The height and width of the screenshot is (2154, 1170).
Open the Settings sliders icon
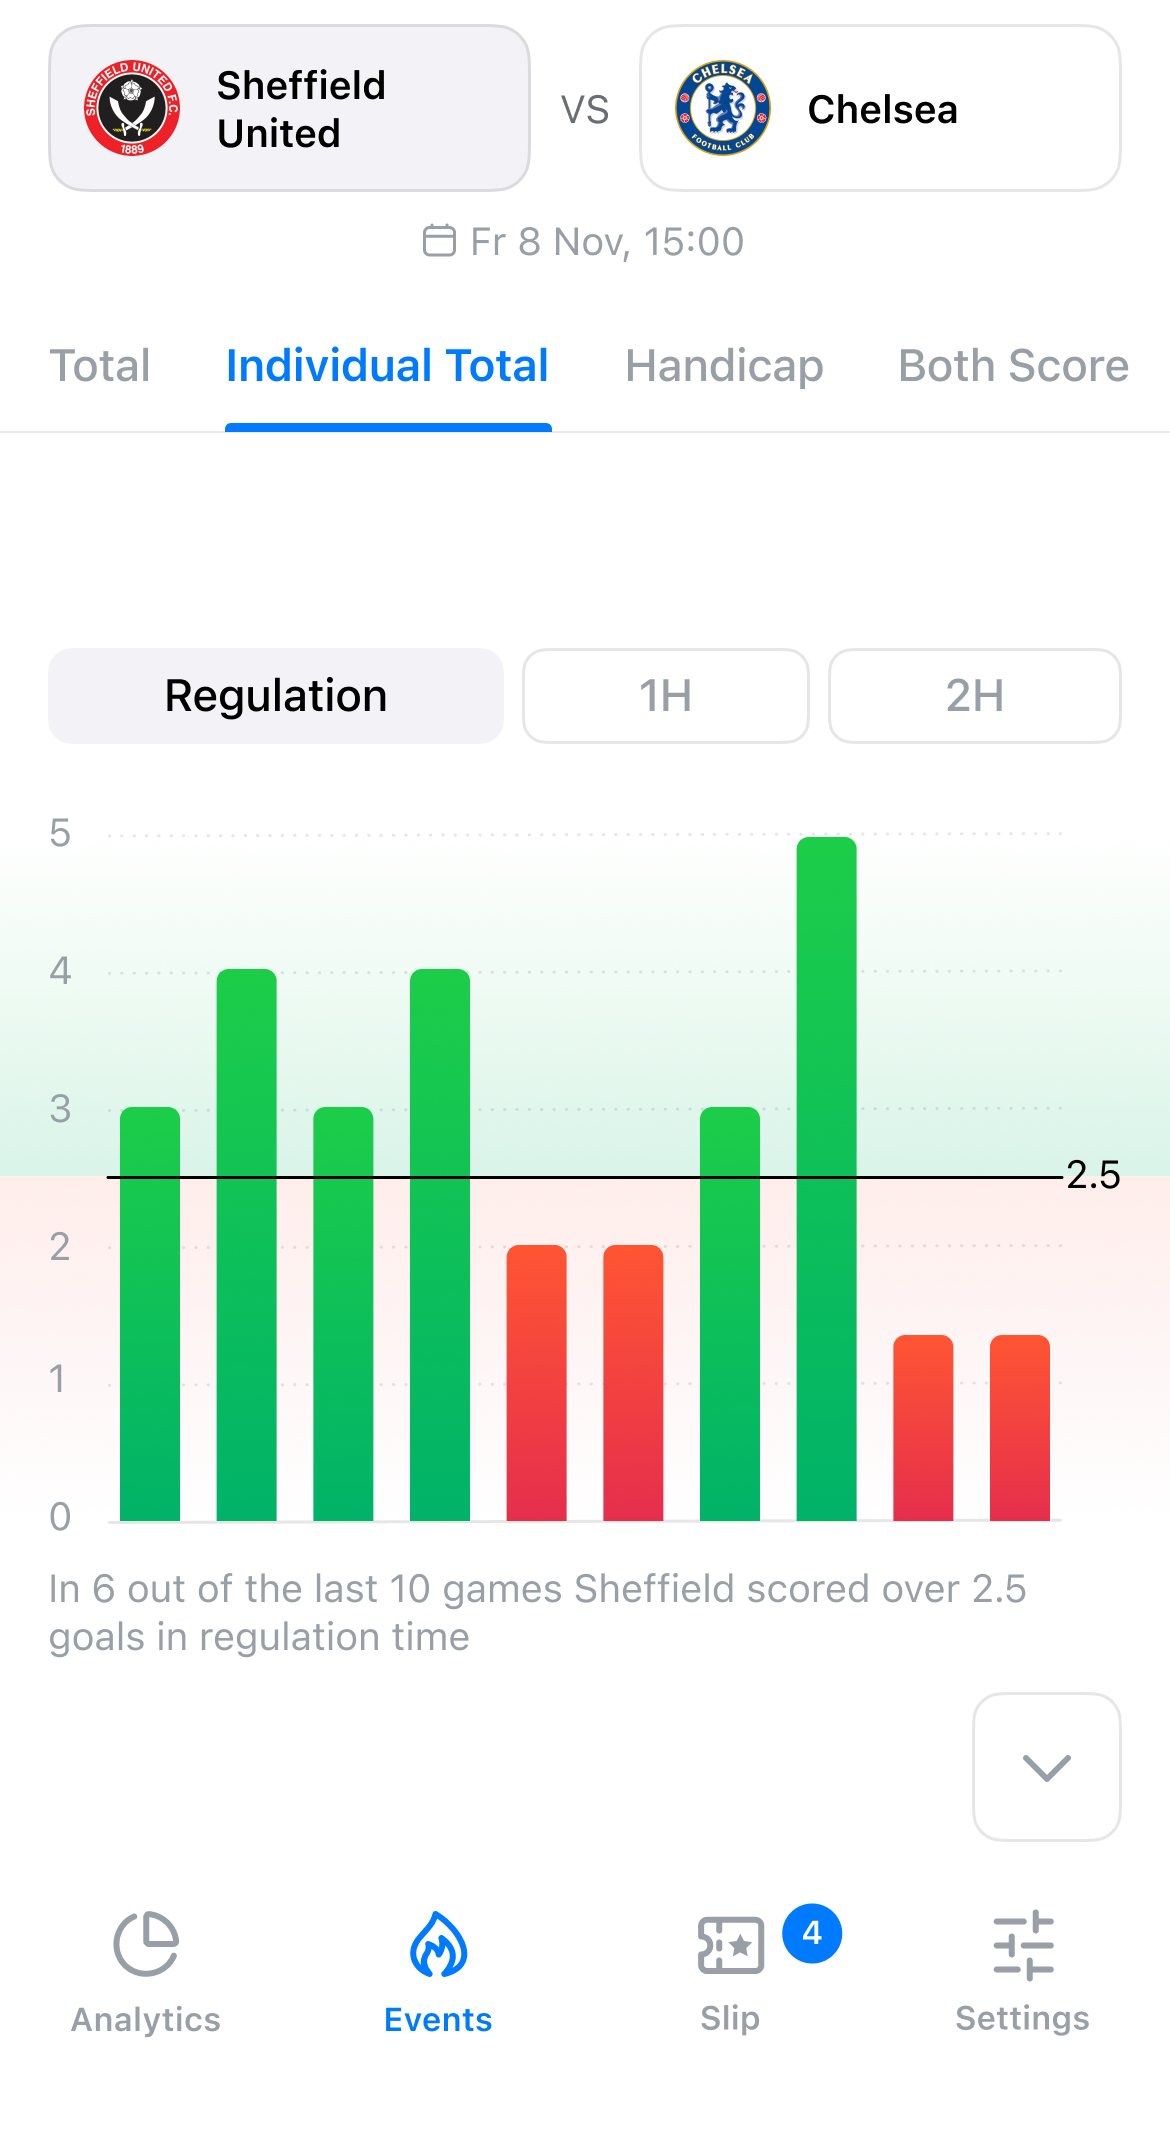pos(1023,1945)
